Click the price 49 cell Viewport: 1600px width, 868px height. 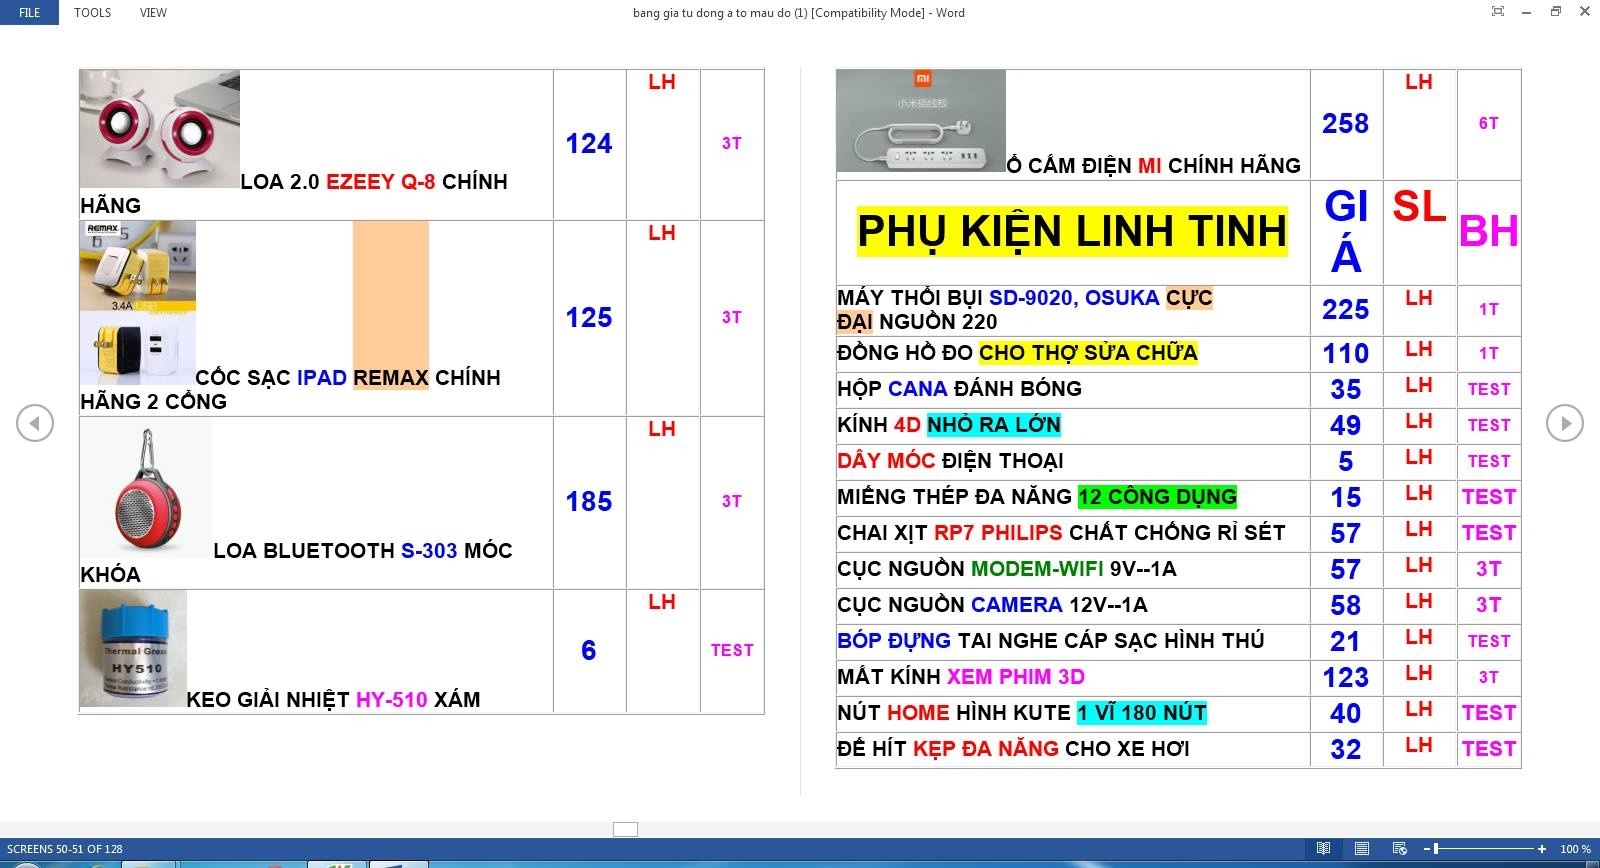click(x=1346, y=426)
